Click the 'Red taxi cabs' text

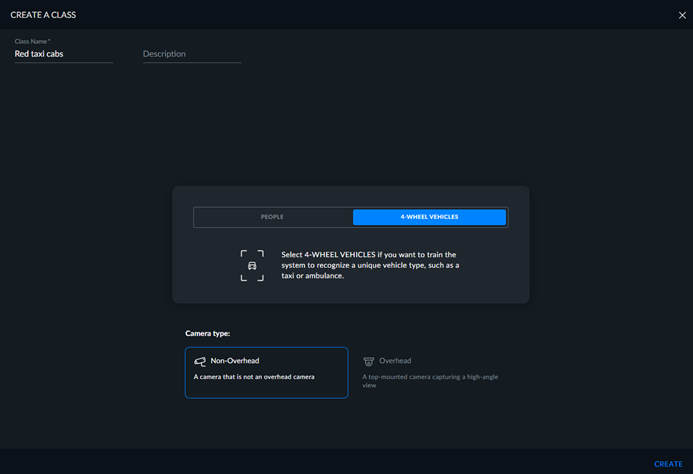click(39, 54)
